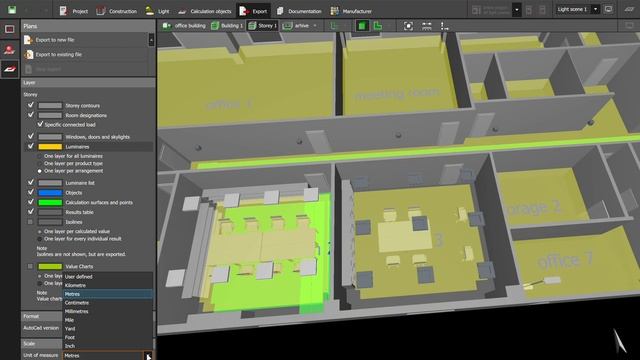Choose Foot from unit list
The width and height of the screenshot is (640, 360).
click(x=108, y=337)
